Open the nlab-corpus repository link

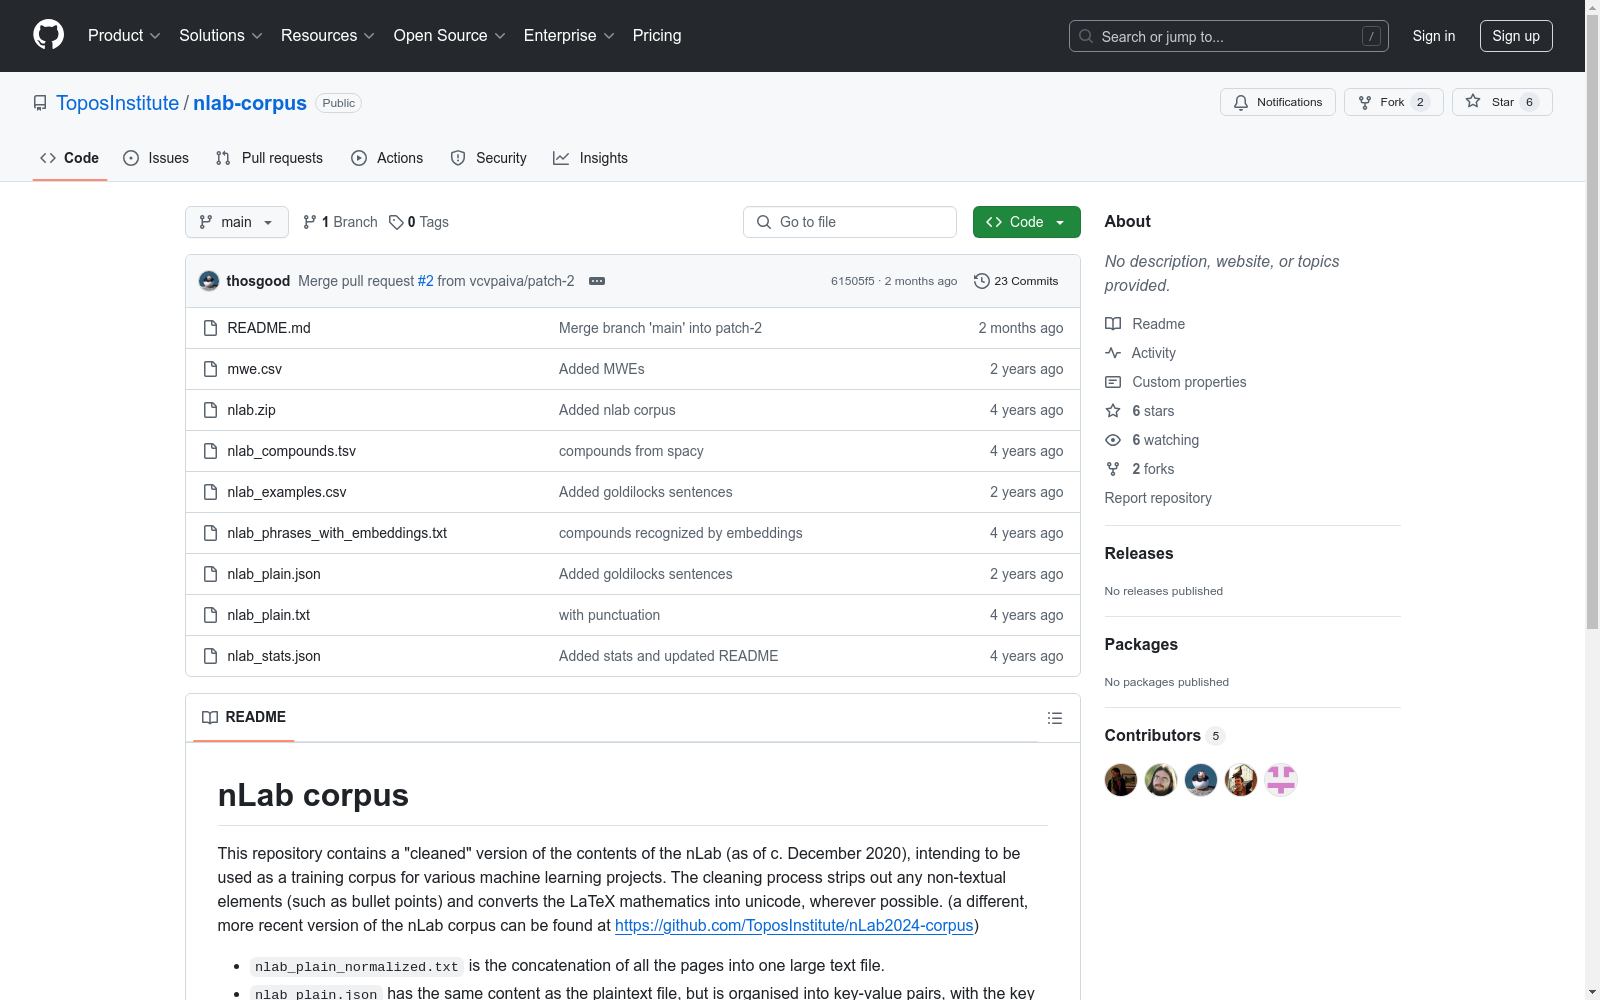250,103
